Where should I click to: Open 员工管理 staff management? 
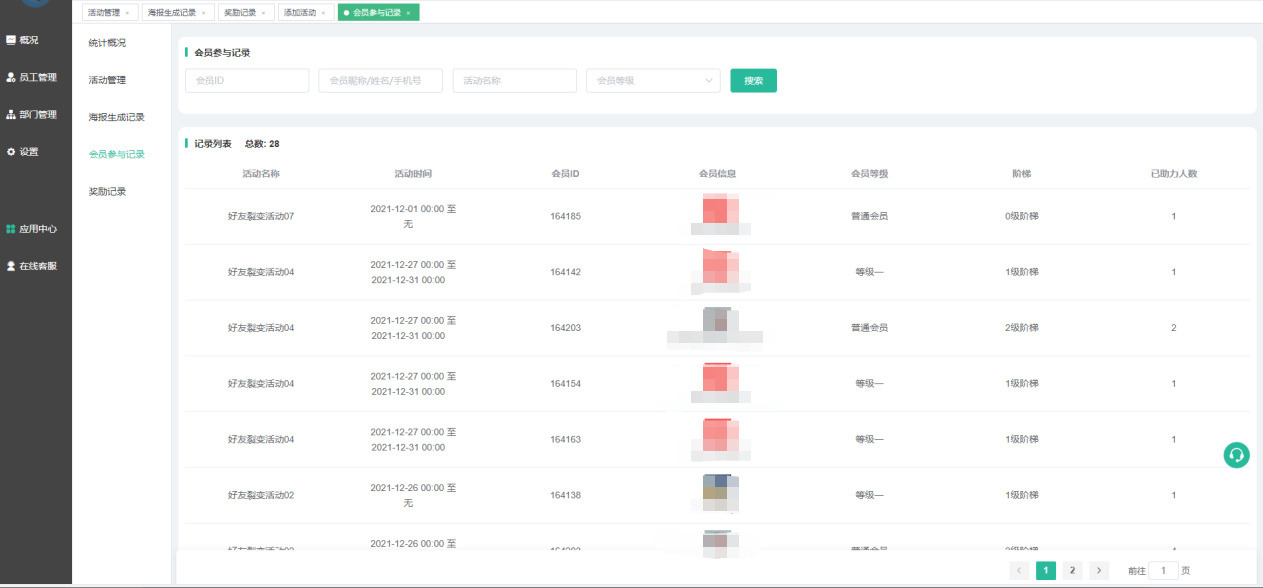pyautogui.click(x=31, y=77)
